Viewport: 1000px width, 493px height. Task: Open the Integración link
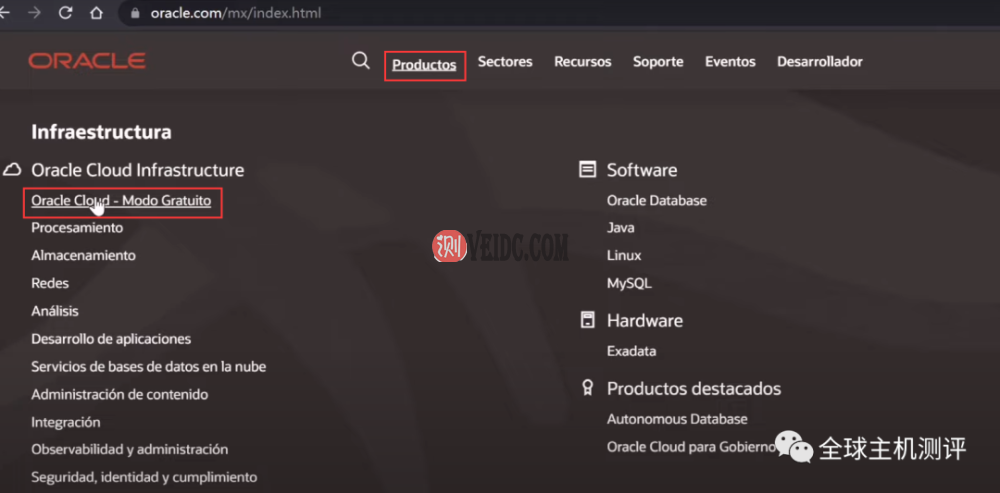pos(66,422)
